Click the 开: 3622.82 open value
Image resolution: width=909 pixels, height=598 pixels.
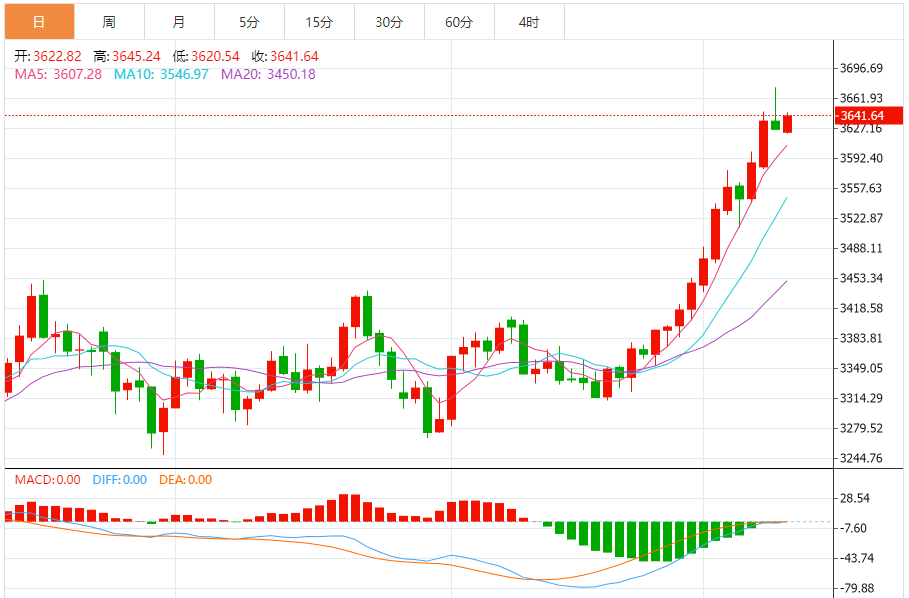(x=48, y=56)
